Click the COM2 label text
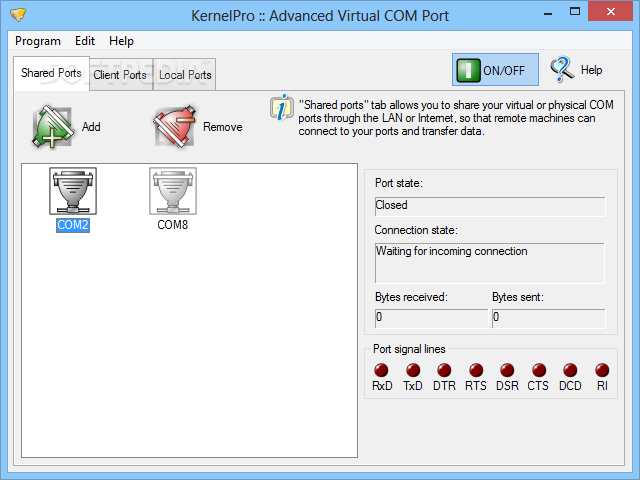Image resolution: width=640 pixels, height=480 pixels. [73, 225]
